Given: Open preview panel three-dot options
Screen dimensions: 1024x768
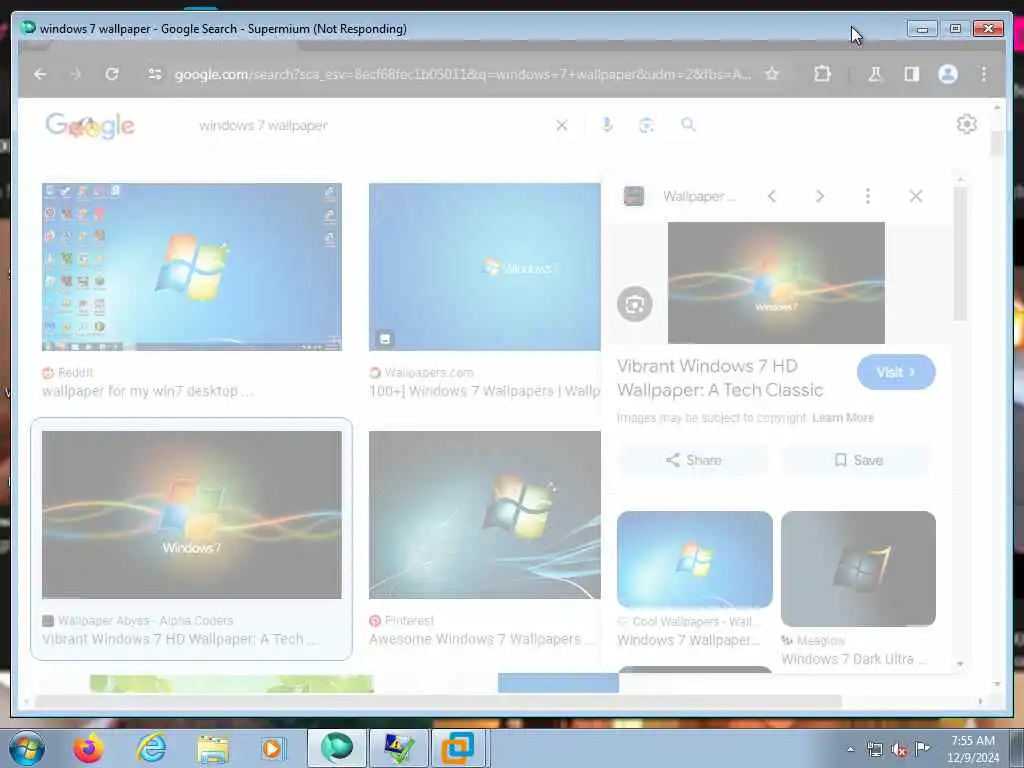Looking at the screenshot, I should [868, 196].
